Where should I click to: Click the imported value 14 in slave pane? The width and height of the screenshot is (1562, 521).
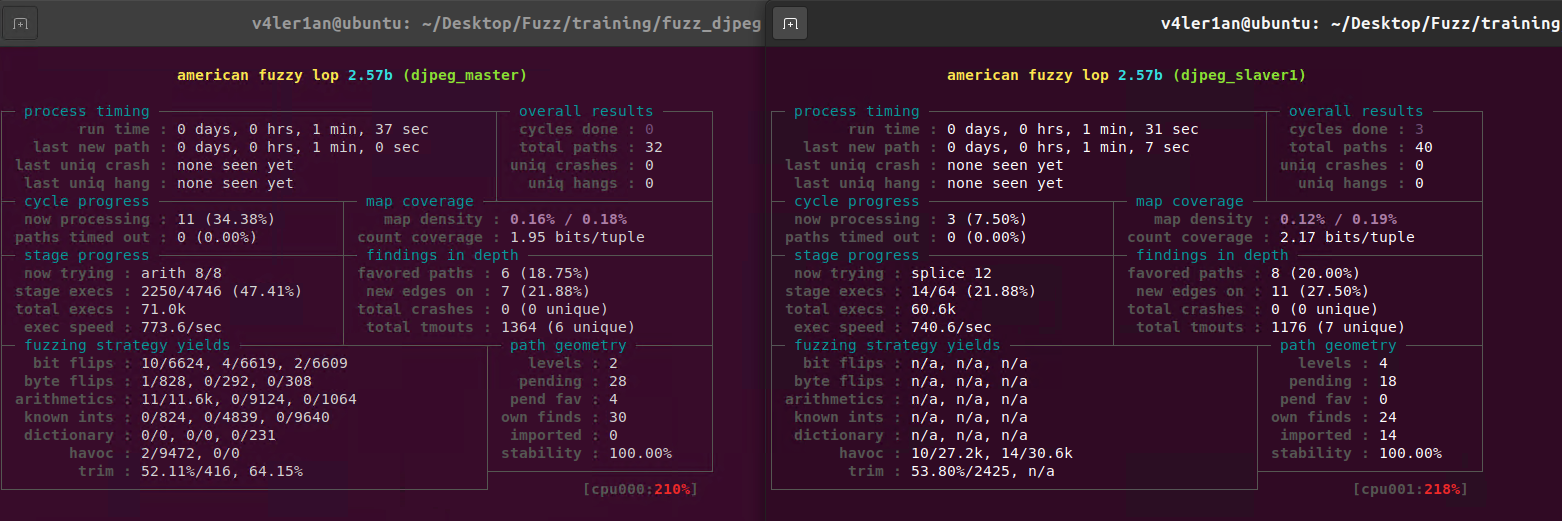click(x=1289, y=435)
